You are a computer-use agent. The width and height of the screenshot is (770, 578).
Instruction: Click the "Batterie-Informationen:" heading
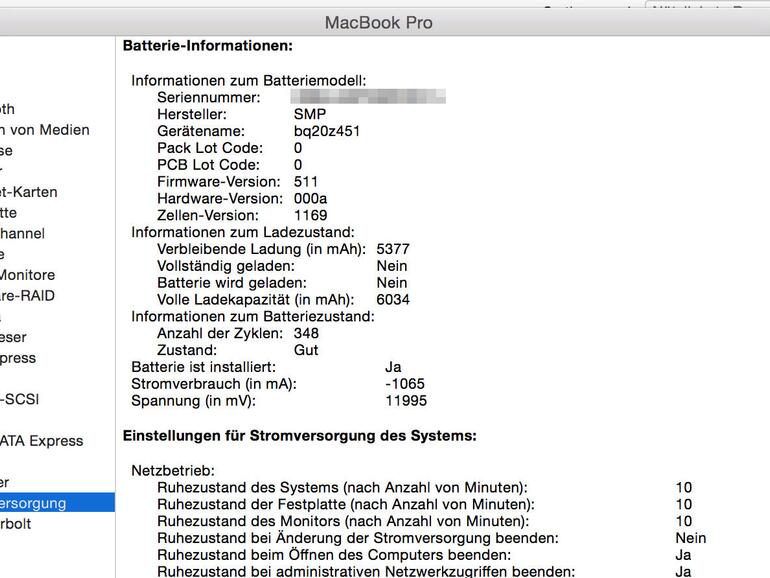(208, 46)
